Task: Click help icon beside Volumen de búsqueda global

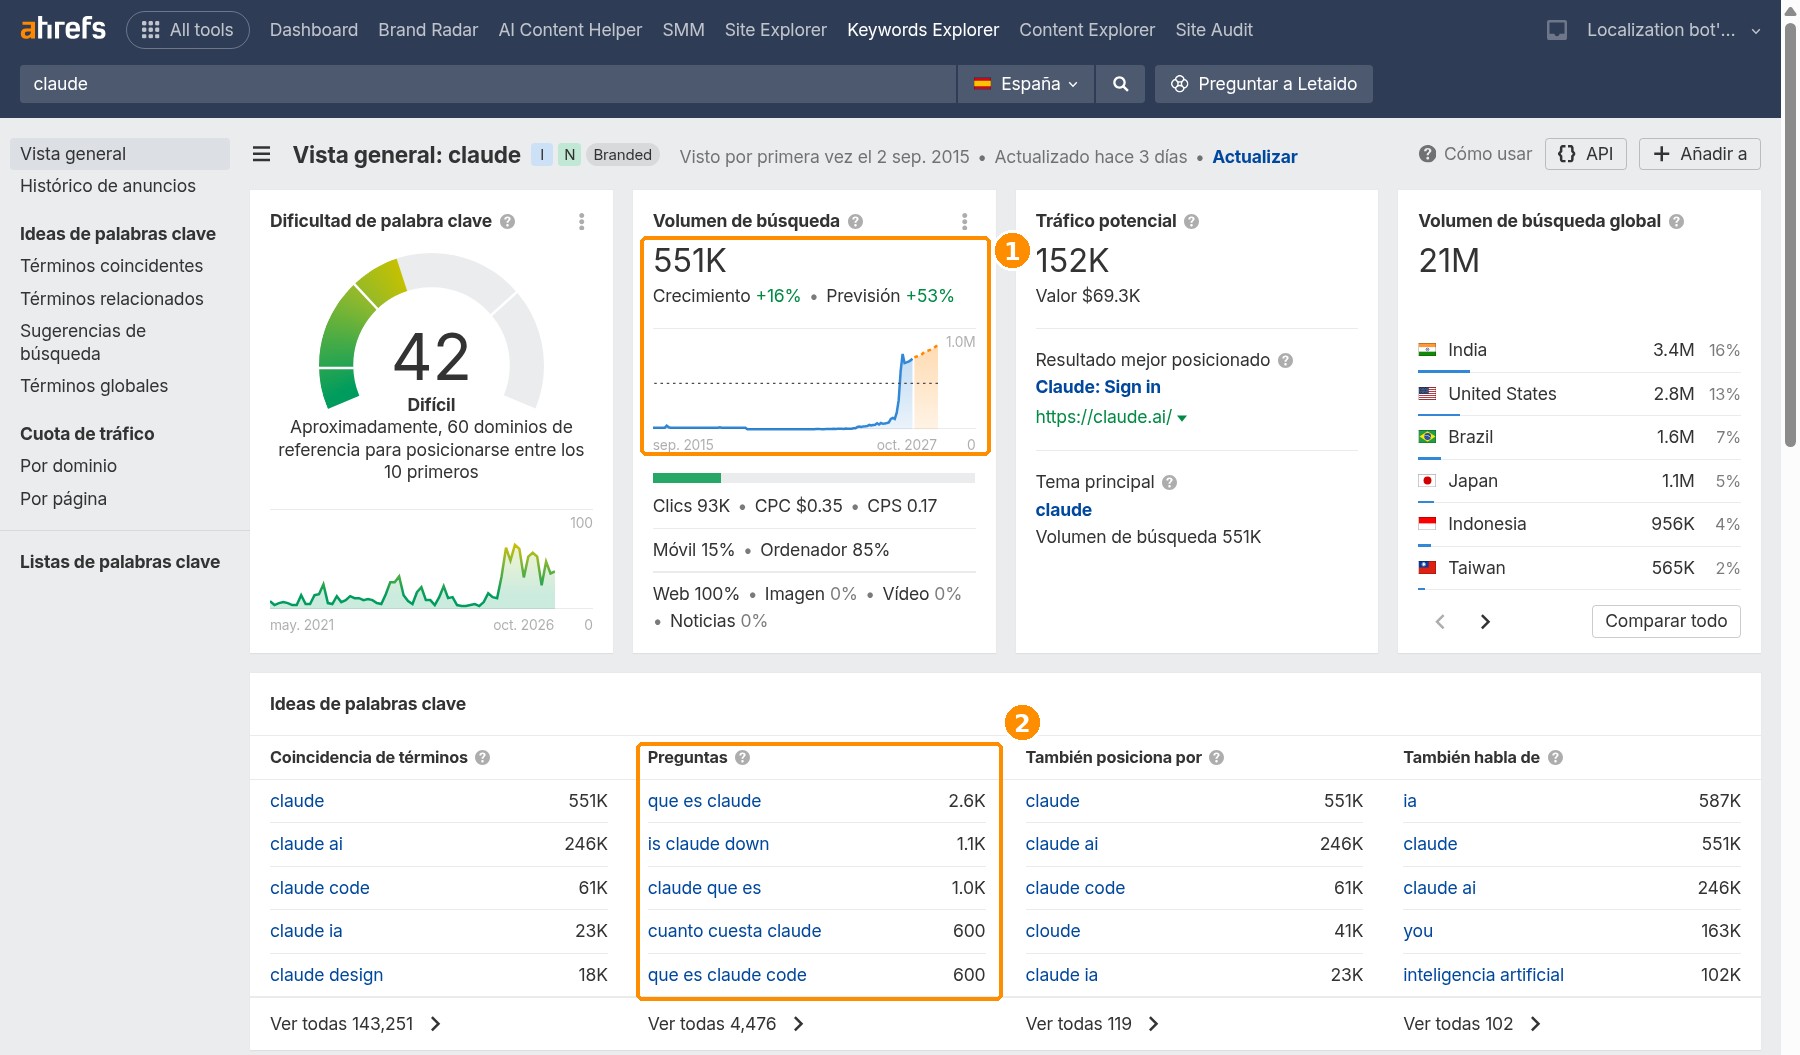Action: tap(1677, 221)
